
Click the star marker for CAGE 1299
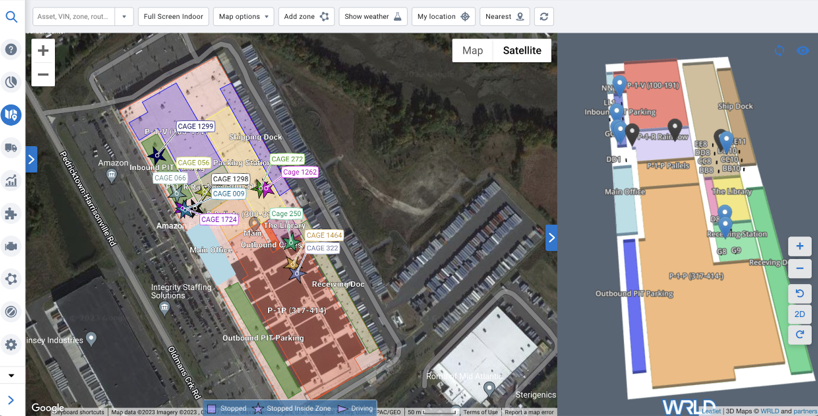pos(156,154)
